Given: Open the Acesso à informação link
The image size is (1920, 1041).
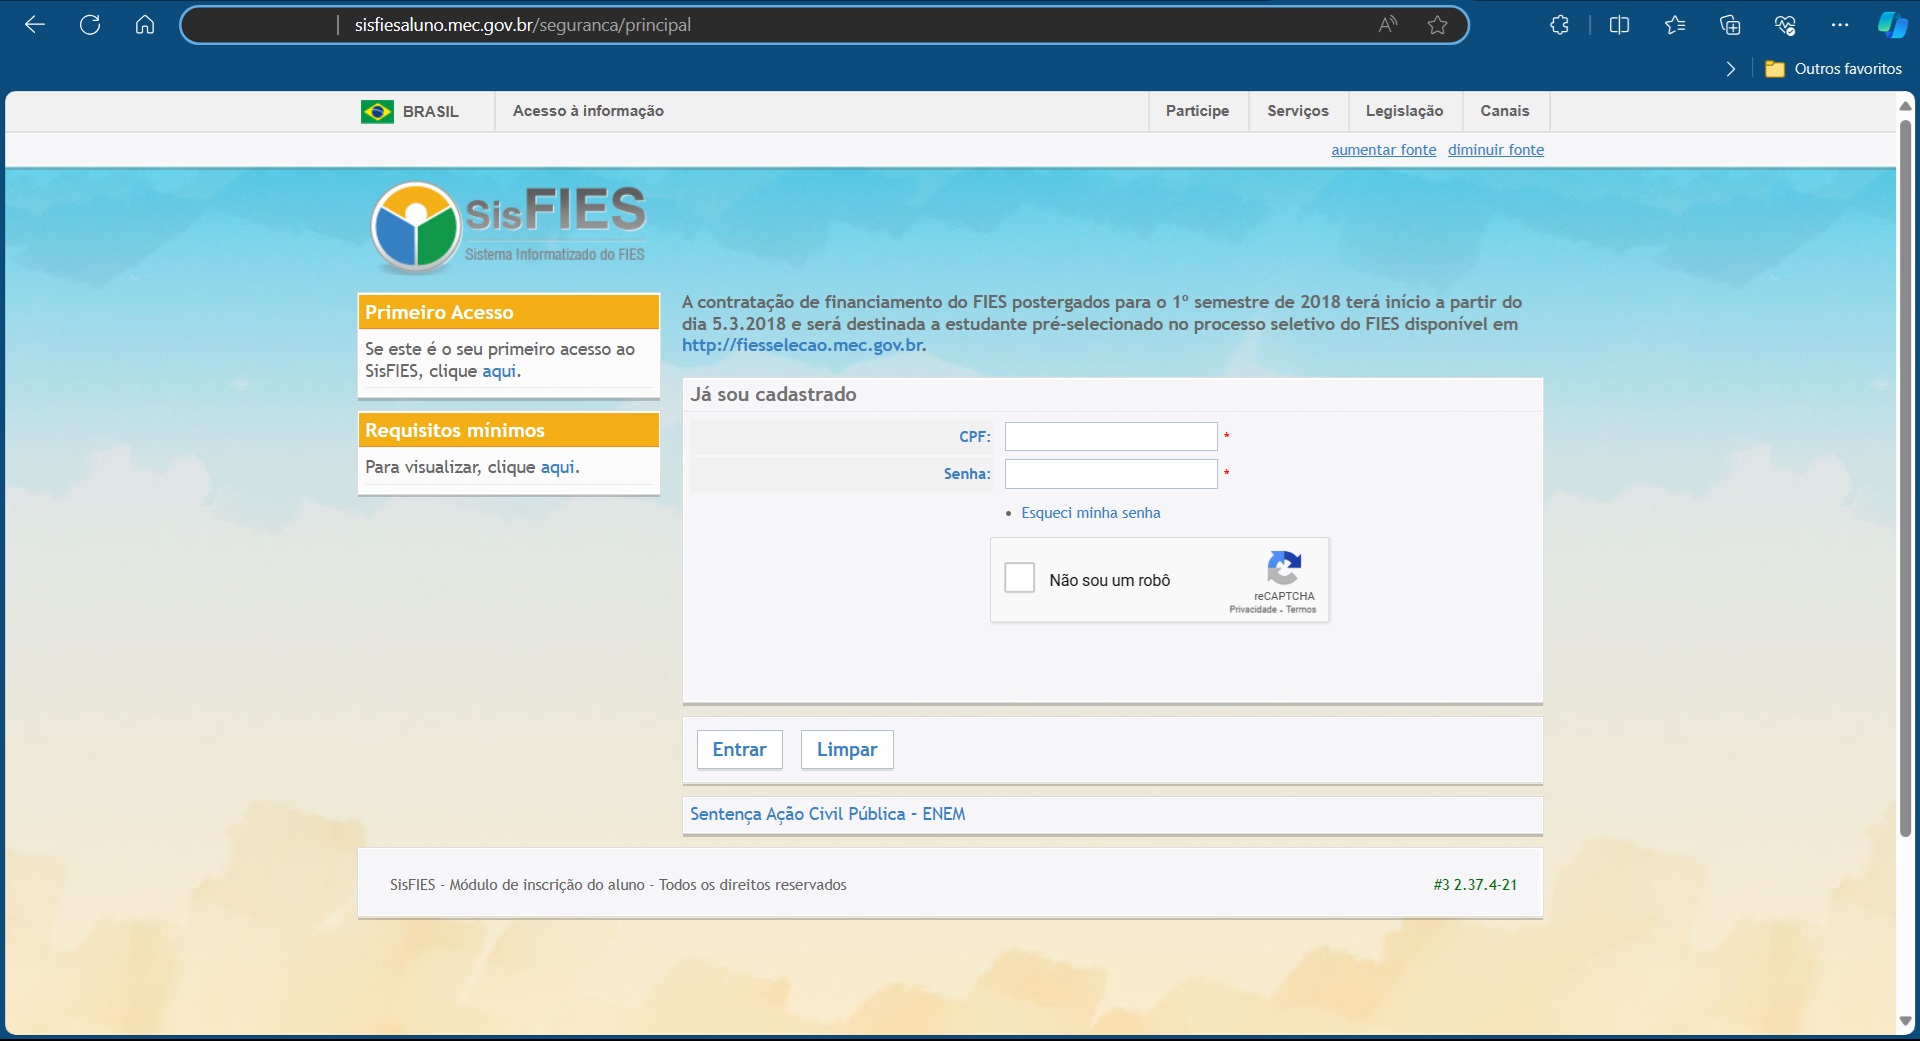Looking at the screenshot, I should 588,111.
